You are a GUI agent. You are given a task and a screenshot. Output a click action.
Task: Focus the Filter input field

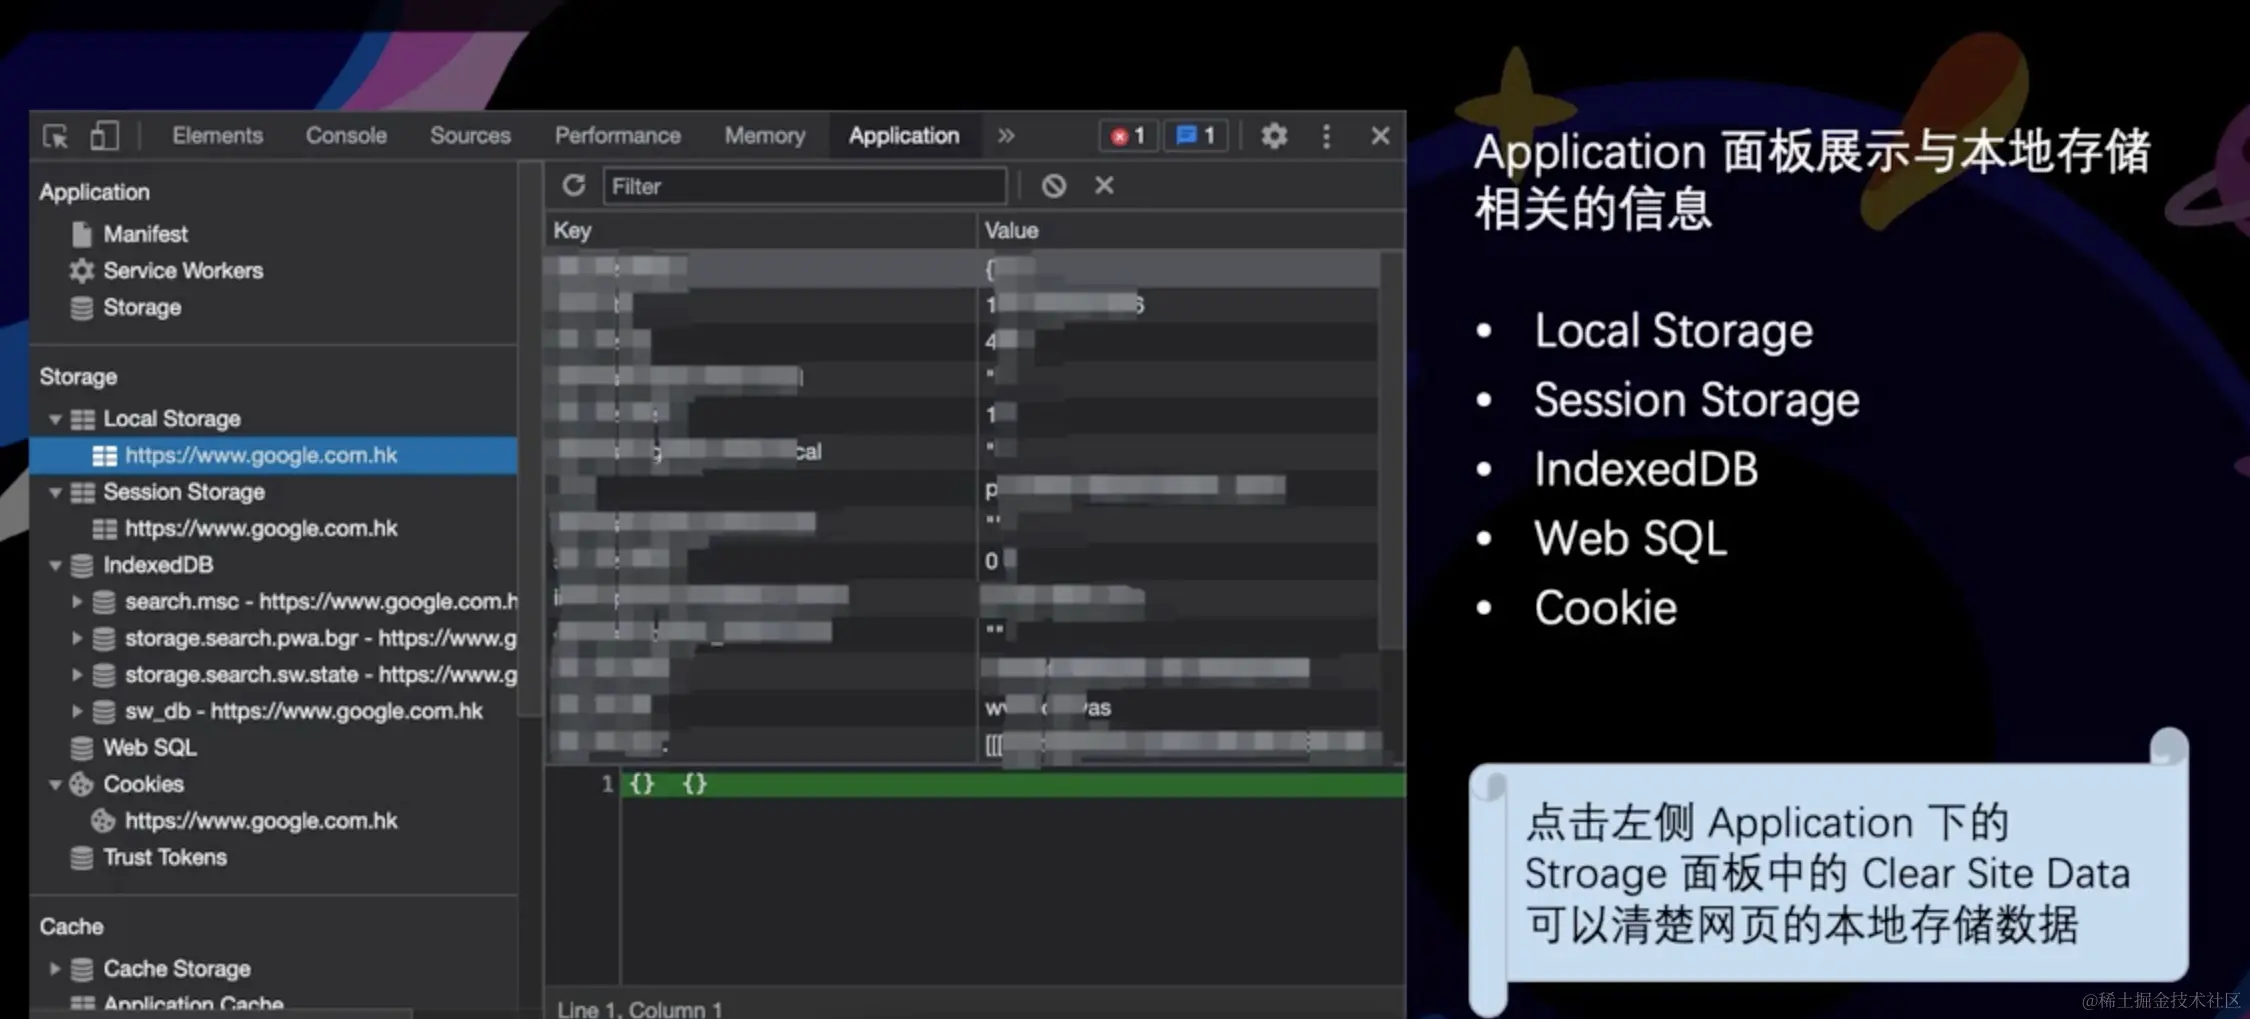tap(805, 186)
